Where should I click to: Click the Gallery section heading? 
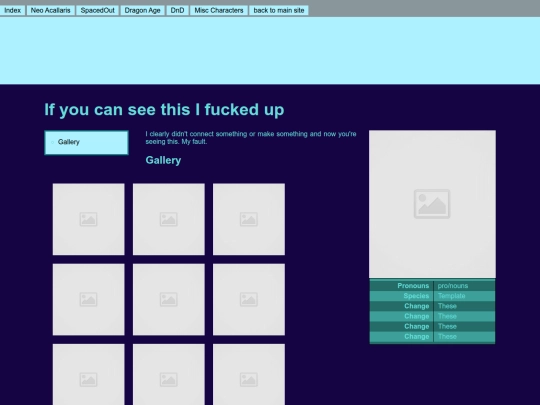tap(163, 160)
